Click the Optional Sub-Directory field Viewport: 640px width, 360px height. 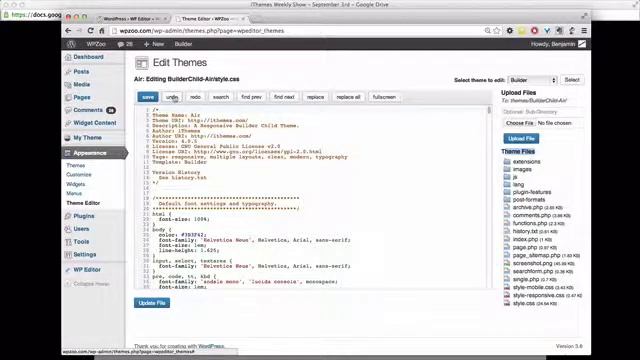tap(542, 112)
